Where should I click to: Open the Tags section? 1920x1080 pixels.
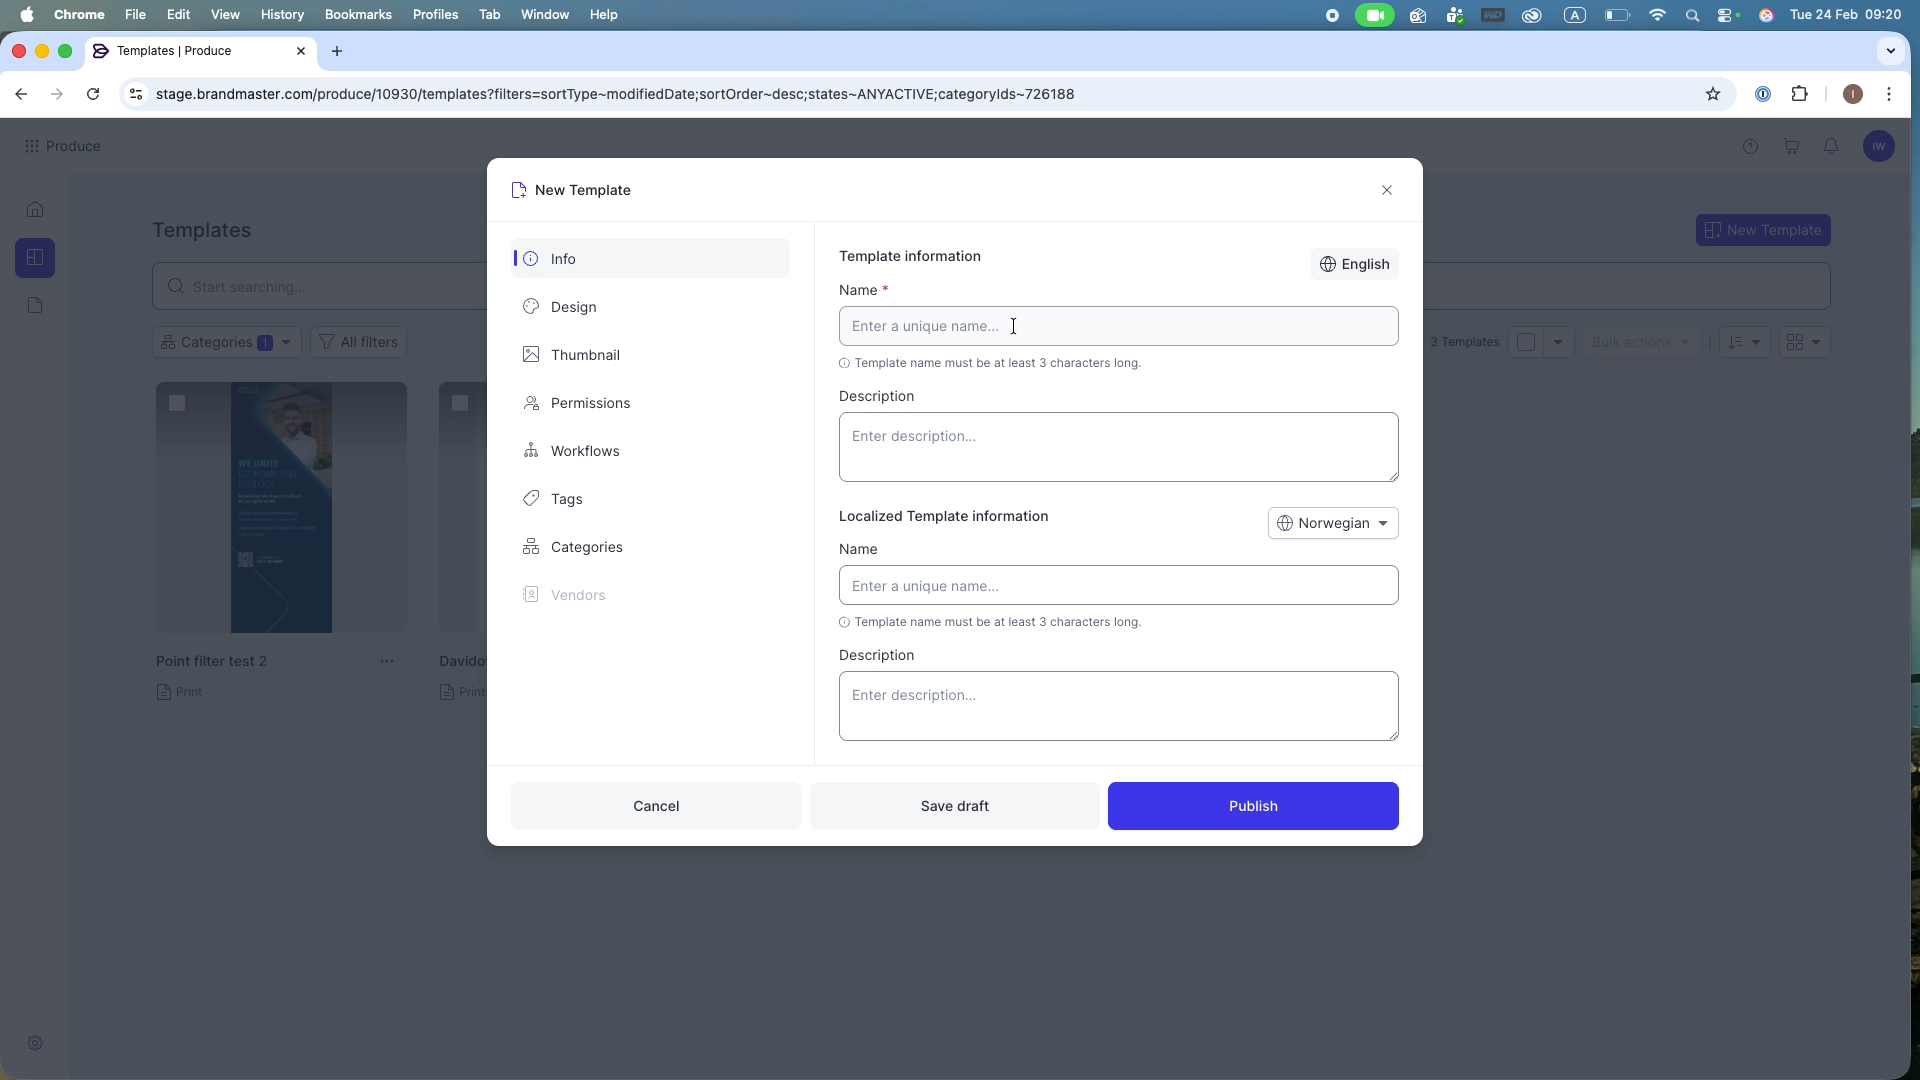(650, 499)
